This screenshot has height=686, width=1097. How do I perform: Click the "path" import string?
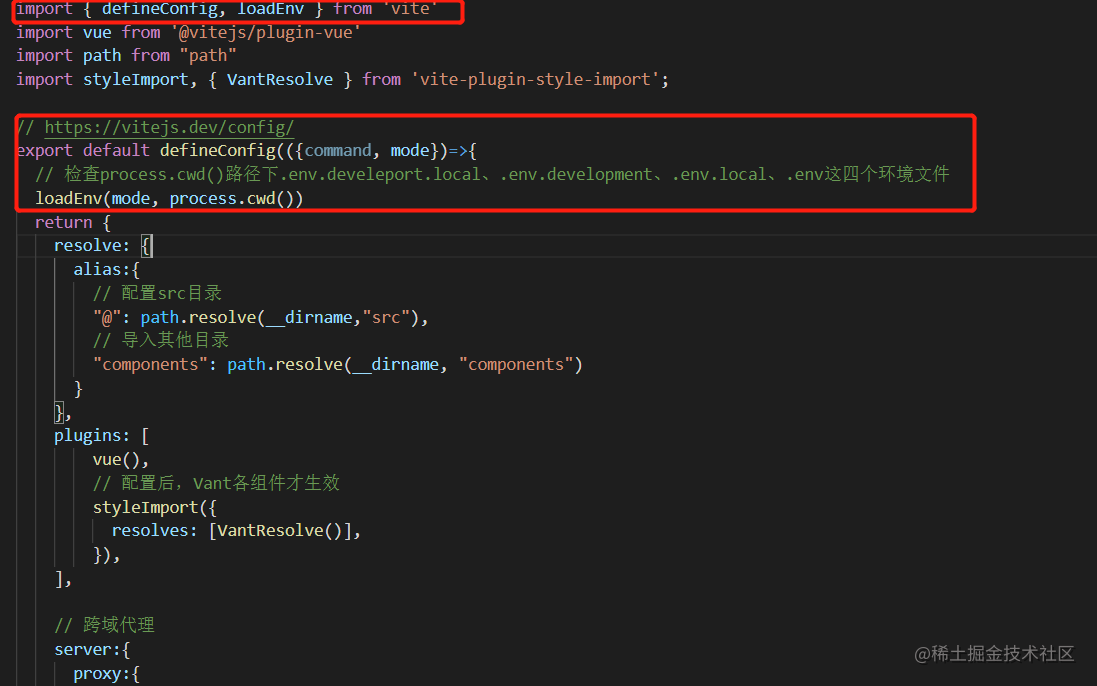click(x=208, y=55)
